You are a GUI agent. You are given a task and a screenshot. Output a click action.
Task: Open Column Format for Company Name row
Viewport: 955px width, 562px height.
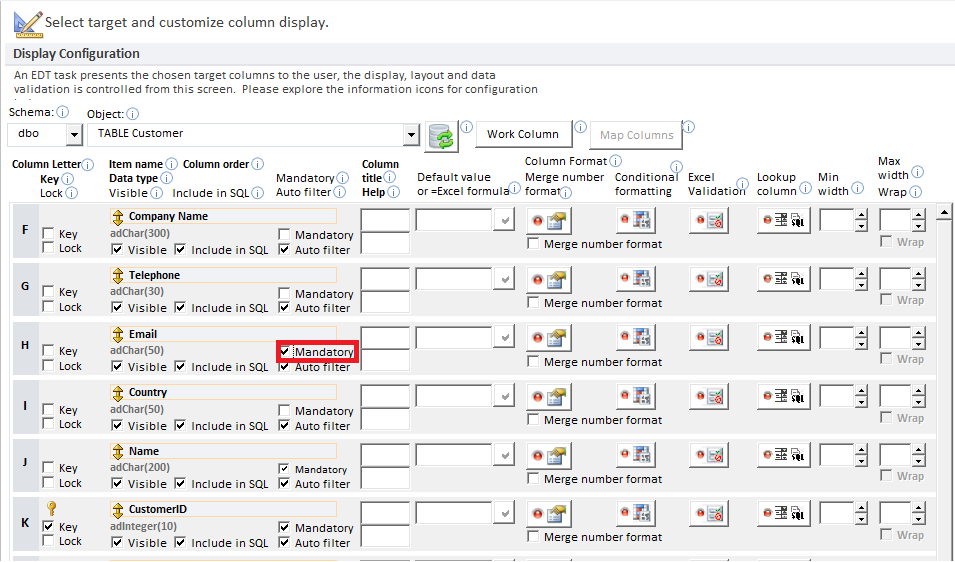pyautogui.click(x=549, y=222)
